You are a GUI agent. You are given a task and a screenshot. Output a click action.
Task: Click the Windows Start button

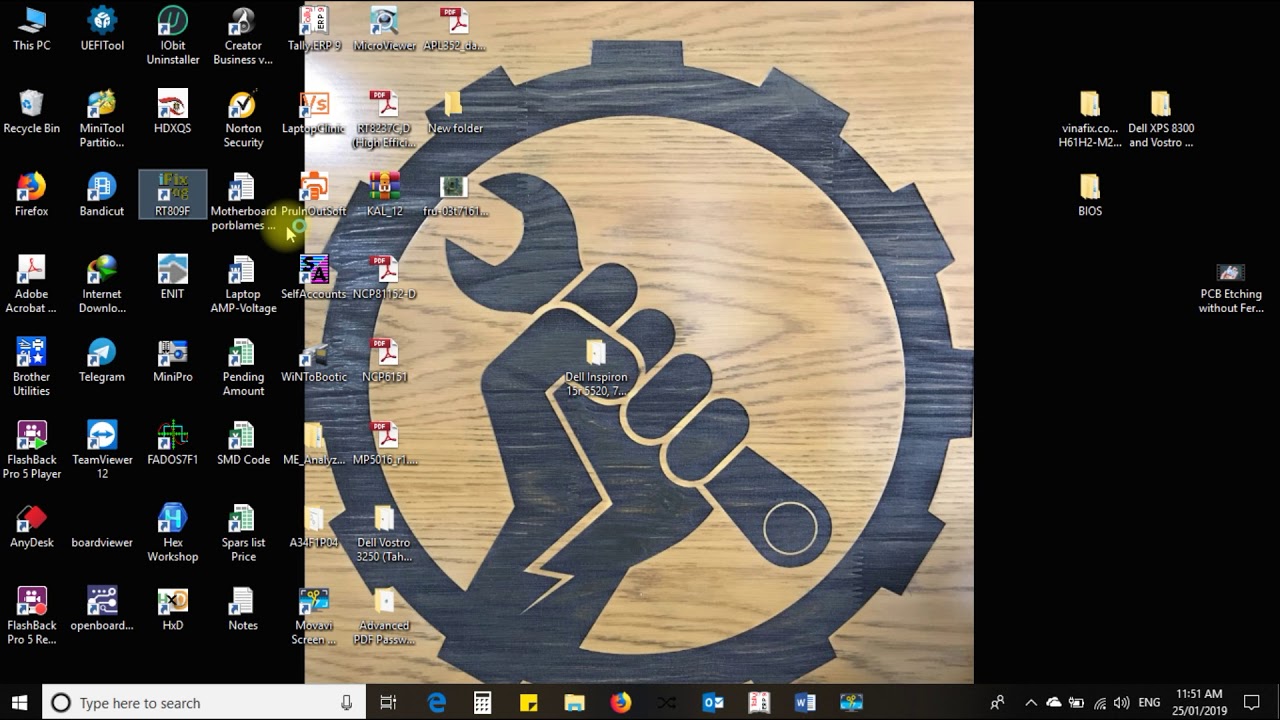click(x=20, y=702)
